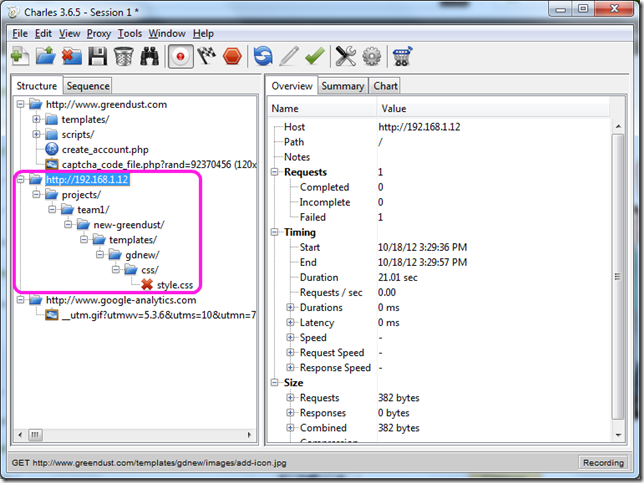This screenshot has height=483, width=644.
Task: Switch to the Overview tab
Action: pos(292,86)
